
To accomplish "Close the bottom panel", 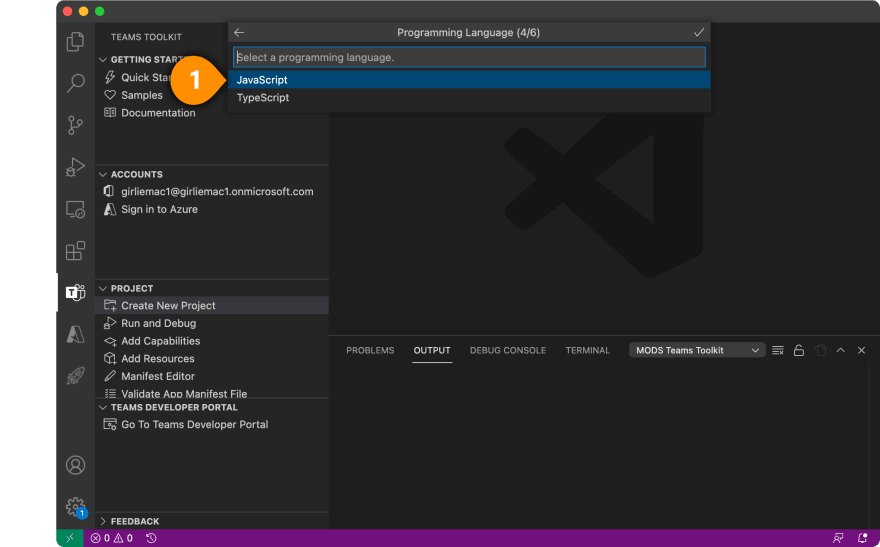I will (861, 350).
